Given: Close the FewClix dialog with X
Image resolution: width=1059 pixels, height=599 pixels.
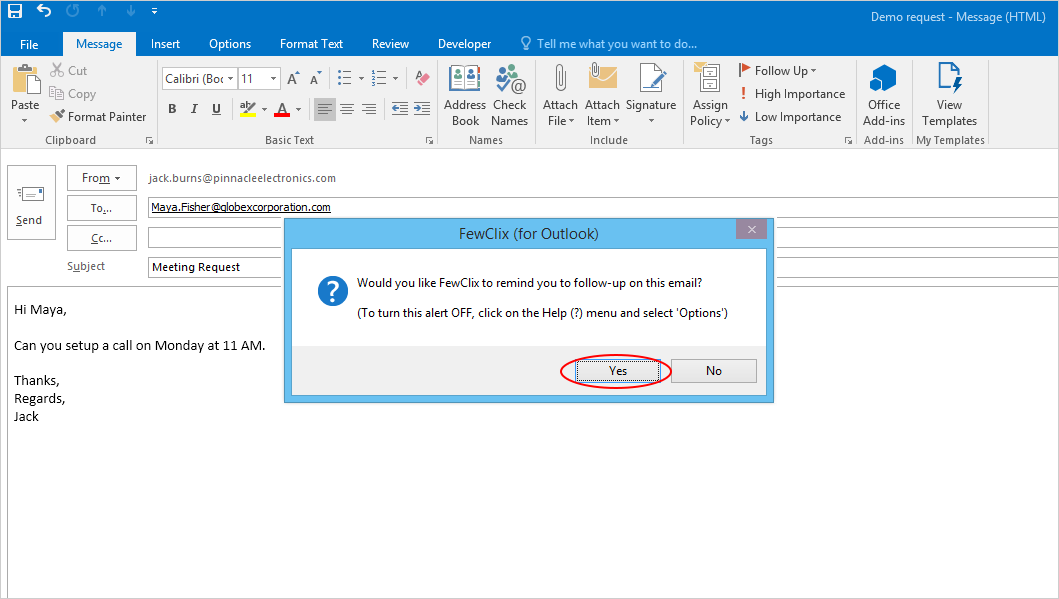Looking at the screenshot, I should coord(752,230).
